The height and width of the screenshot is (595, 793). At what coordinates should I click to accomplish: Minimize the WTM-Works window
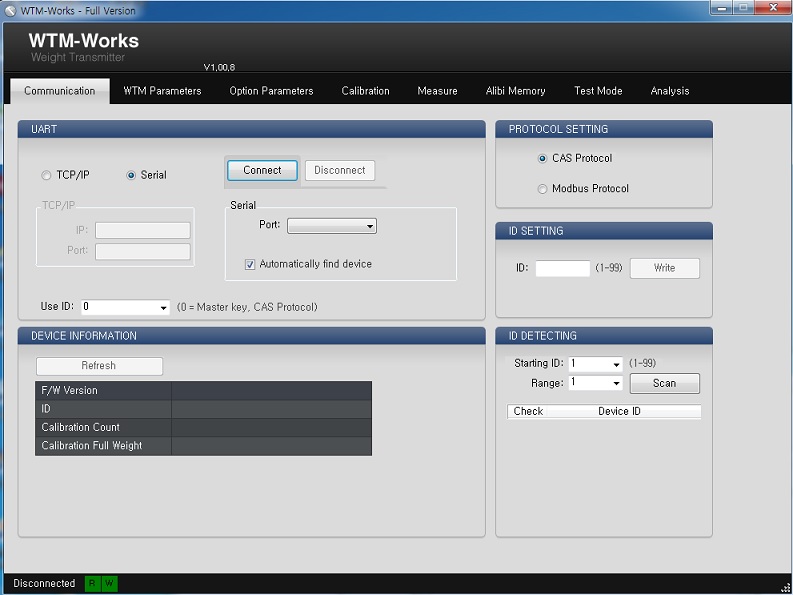coord(722,8)
